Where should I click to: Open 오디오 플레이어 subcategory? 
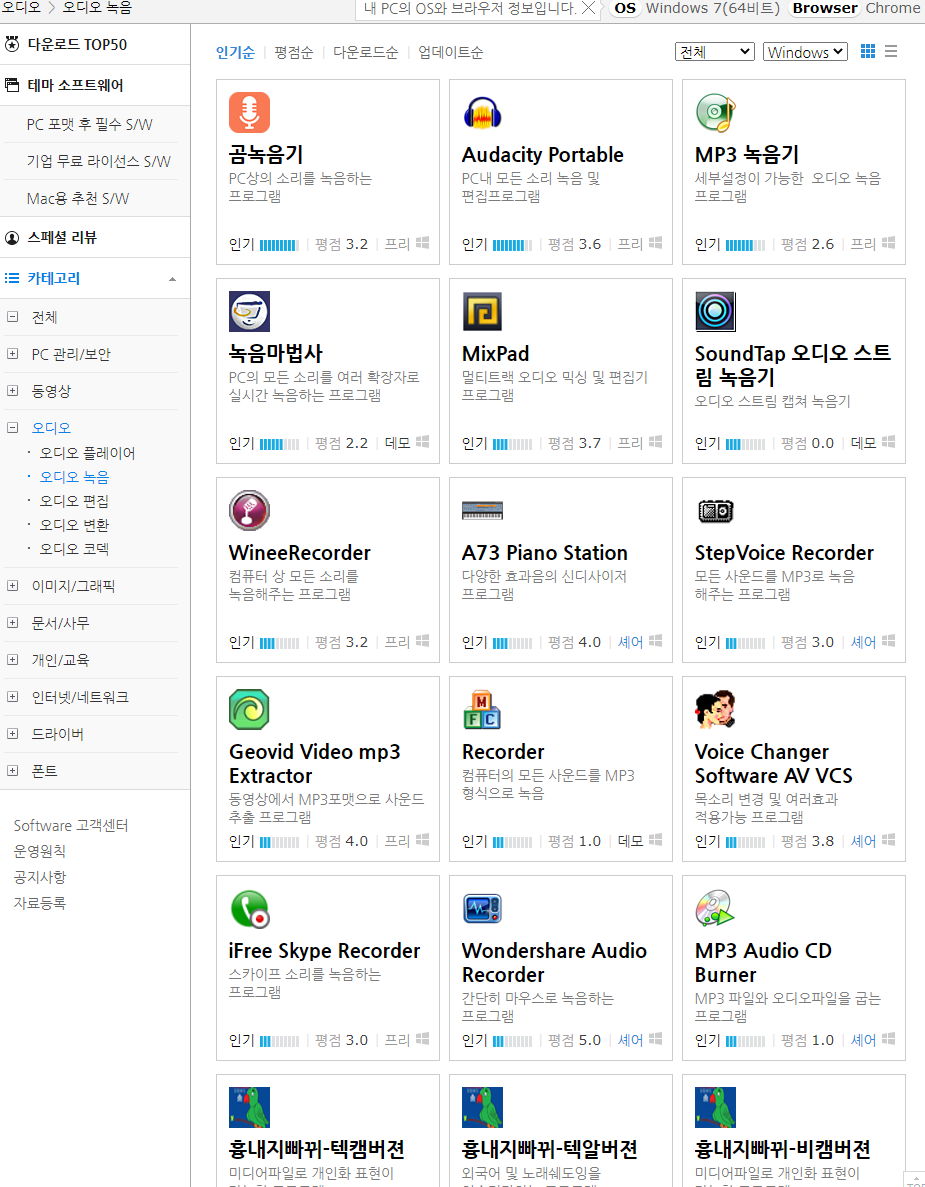coord(87,453)
